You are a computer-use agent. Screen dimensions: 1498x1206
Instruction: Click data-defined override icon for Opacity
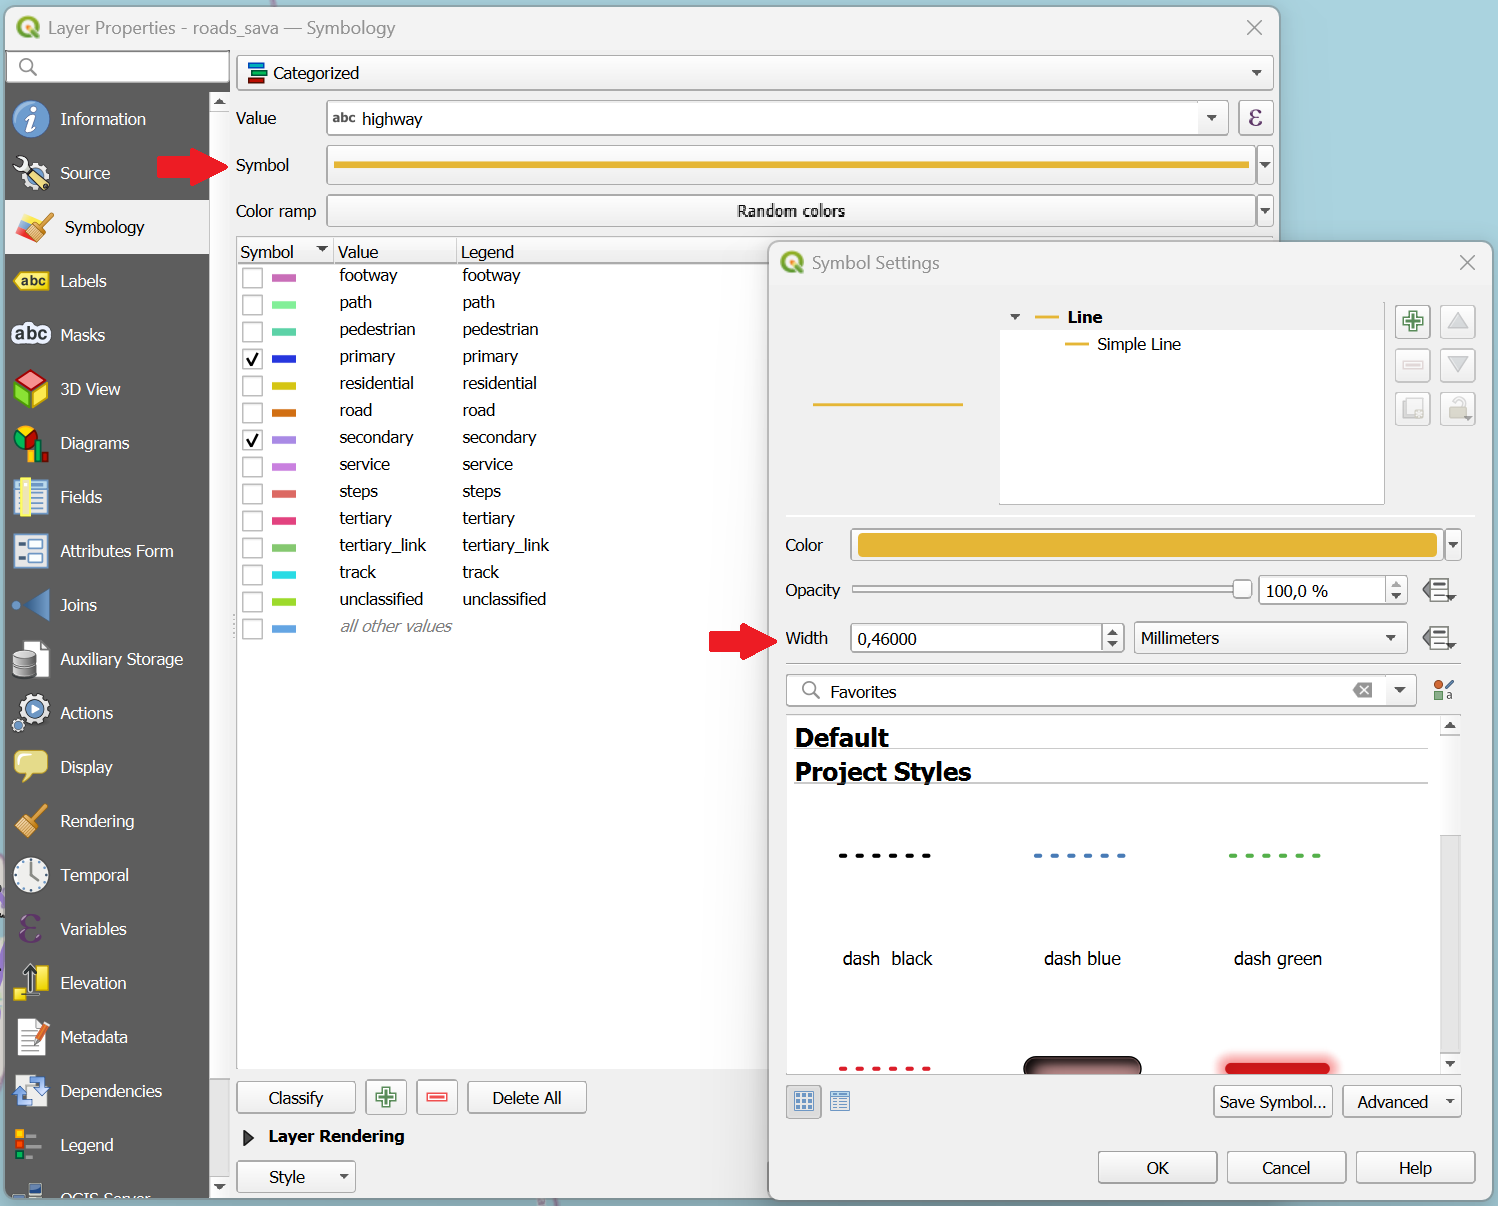1438,590
